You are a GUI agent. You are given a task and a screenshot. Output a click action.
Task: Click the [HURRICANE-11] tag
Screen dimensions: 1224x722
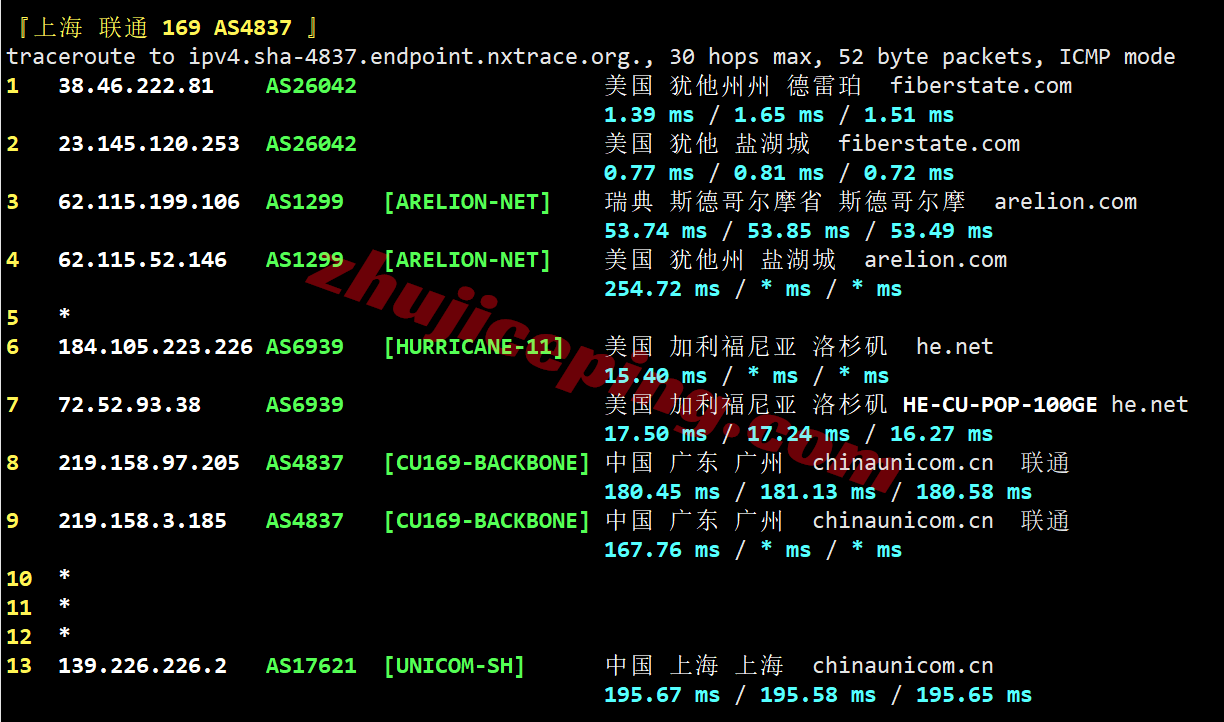pyautogui.click(x=474, y=347)
